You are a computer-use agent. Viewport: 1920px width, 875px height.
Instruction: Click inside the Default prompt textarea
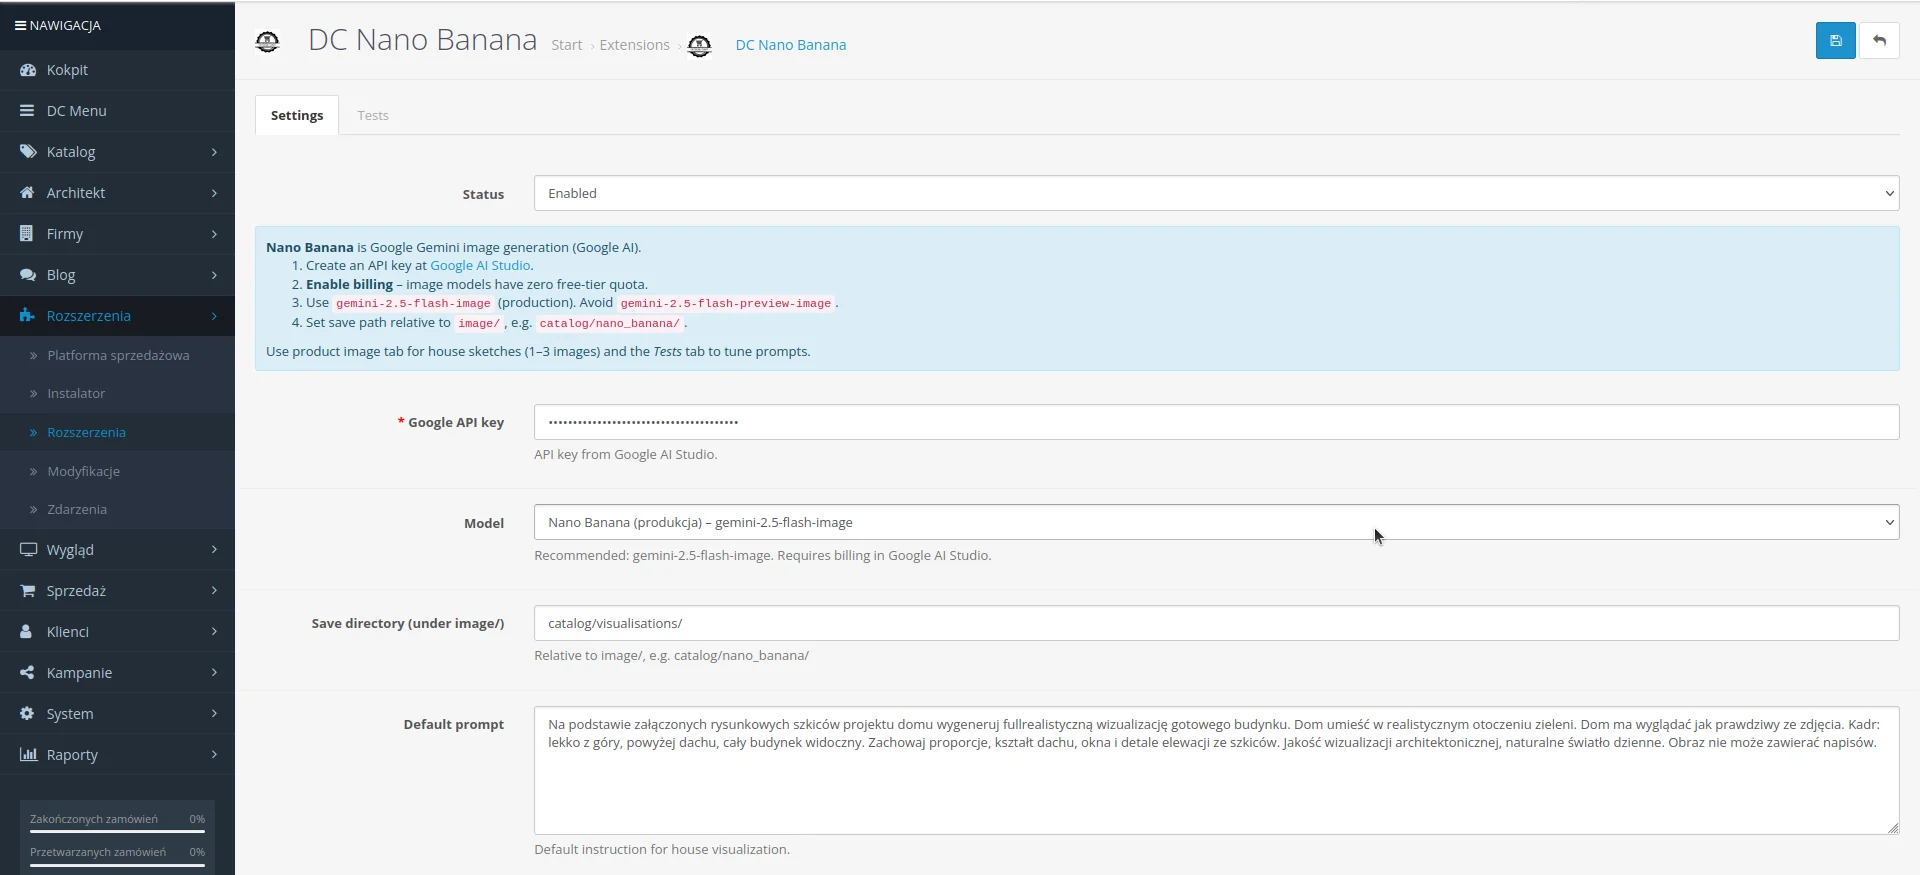[1216, 771]
